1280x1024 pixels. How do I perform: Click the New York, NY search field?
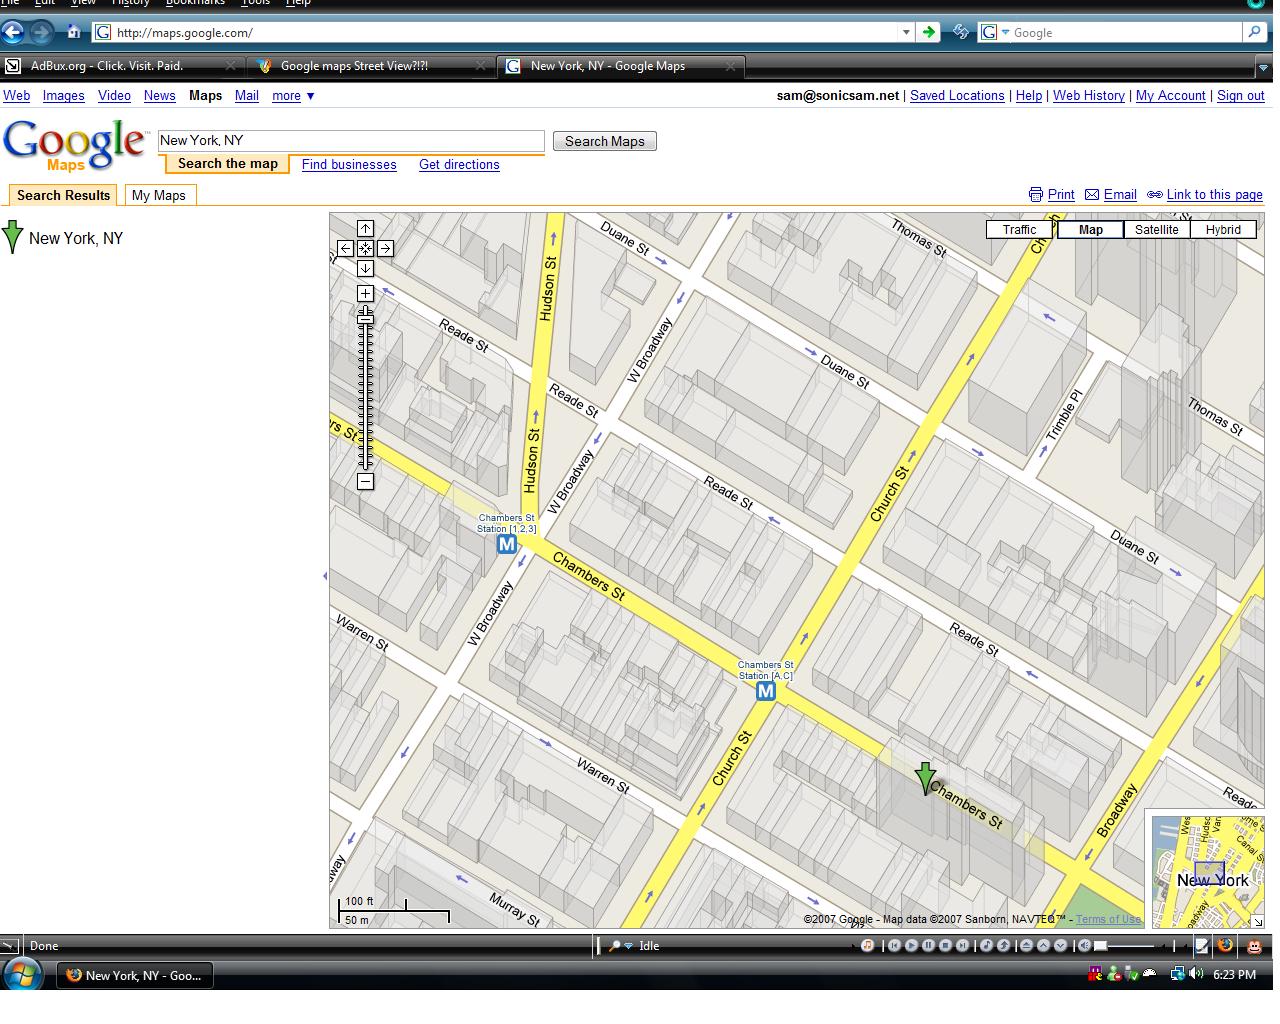point(350,141)
